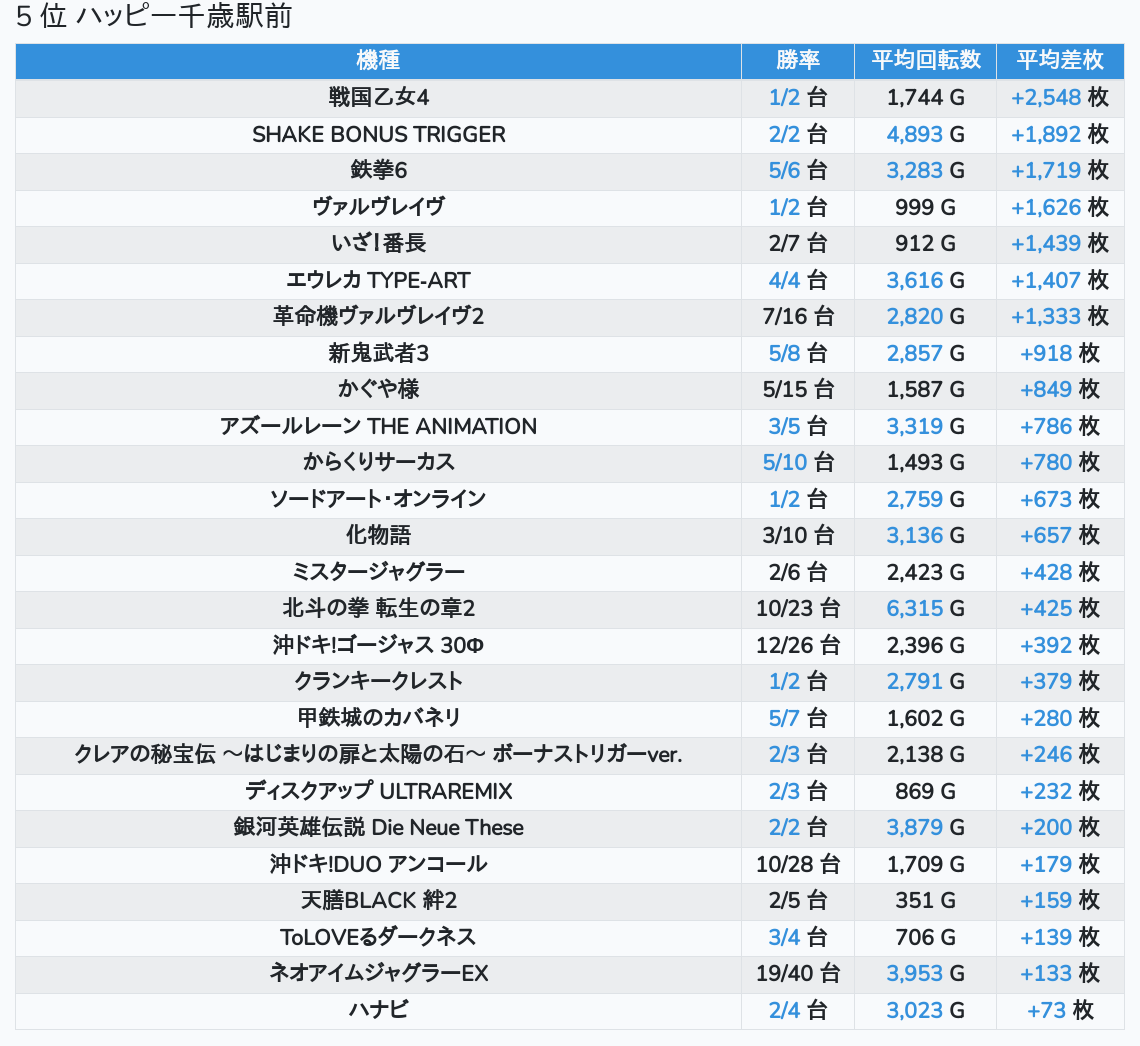The height and width of the screenshot is (1046, 1140).
Task: Open the 戦国乙女4 machine entry
Action: 378,98
